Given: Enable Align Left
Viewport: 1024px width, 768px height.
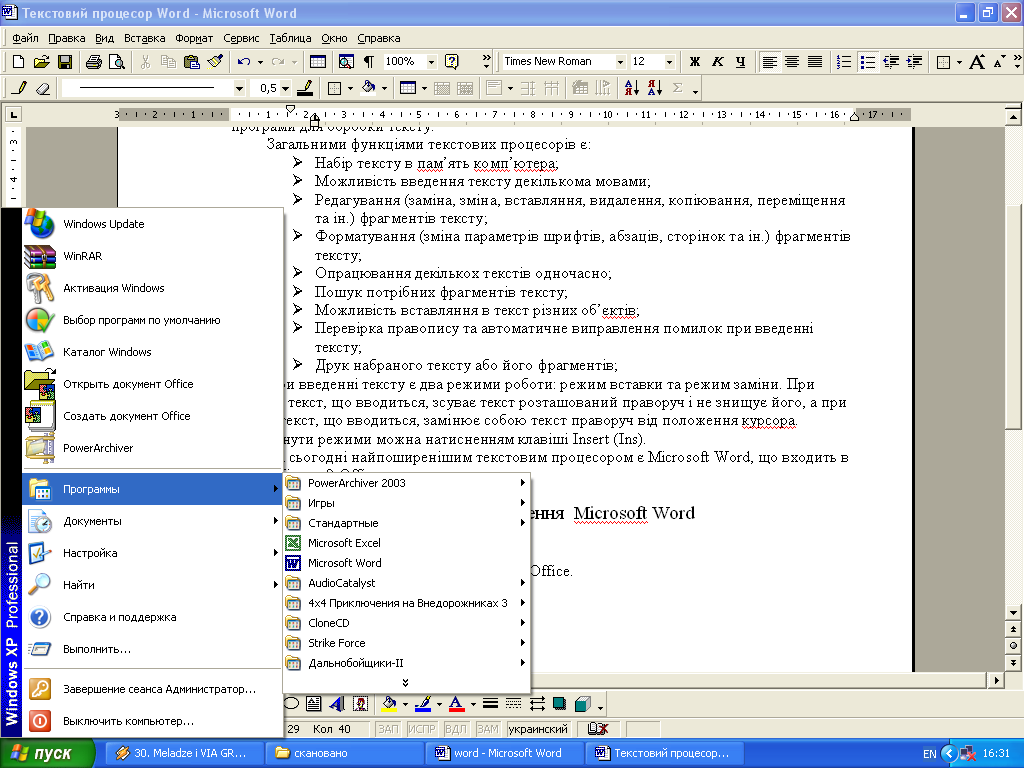Looking at the screenshot, I should click(x=770, y=61).
